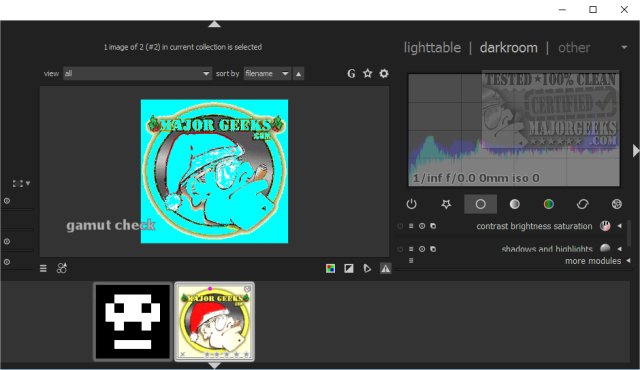Select the black skull filmstrip thumbnail

click(x=133, y=321)
